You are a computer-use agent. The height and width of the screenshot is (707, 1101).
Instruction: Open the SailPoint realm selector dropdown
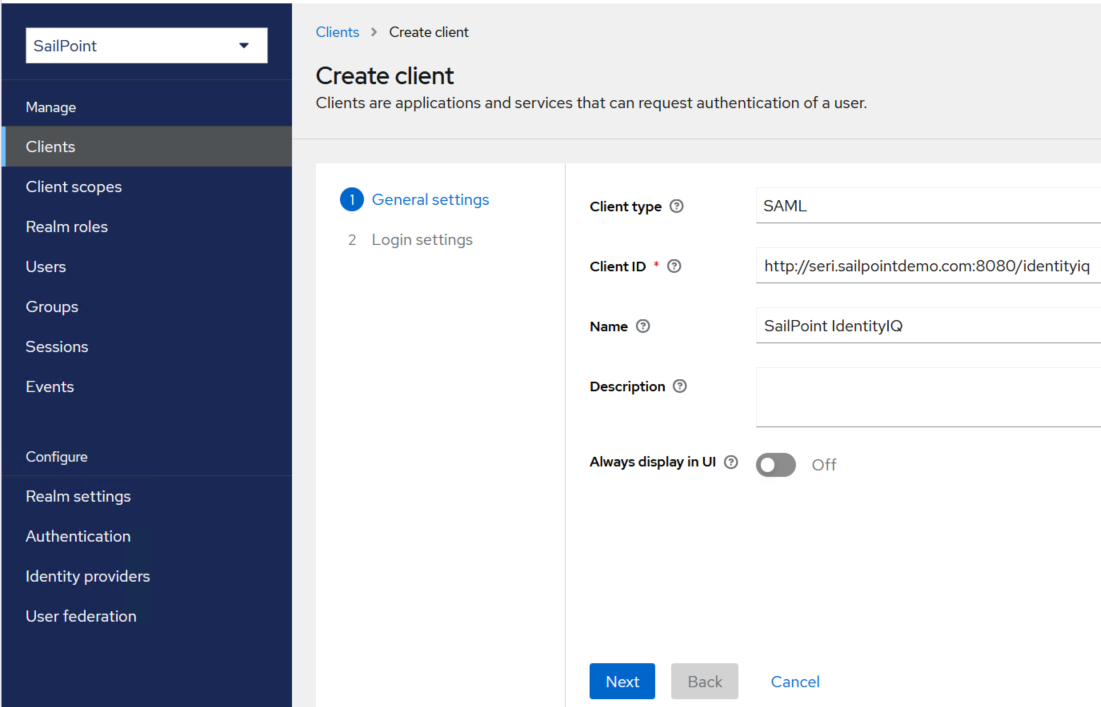click(x=146, y=46)
